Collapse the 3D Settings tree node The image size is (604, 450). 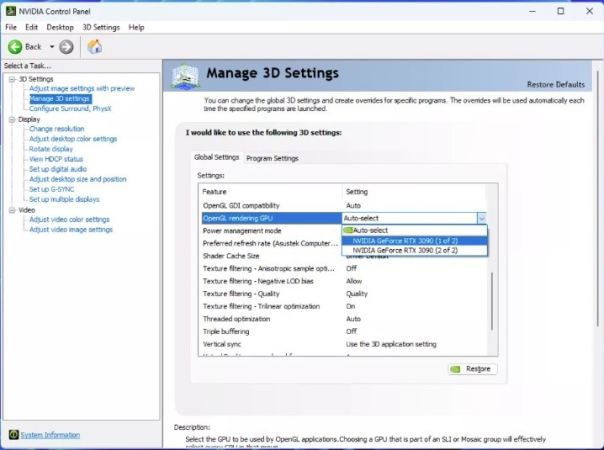click(12, 79)
